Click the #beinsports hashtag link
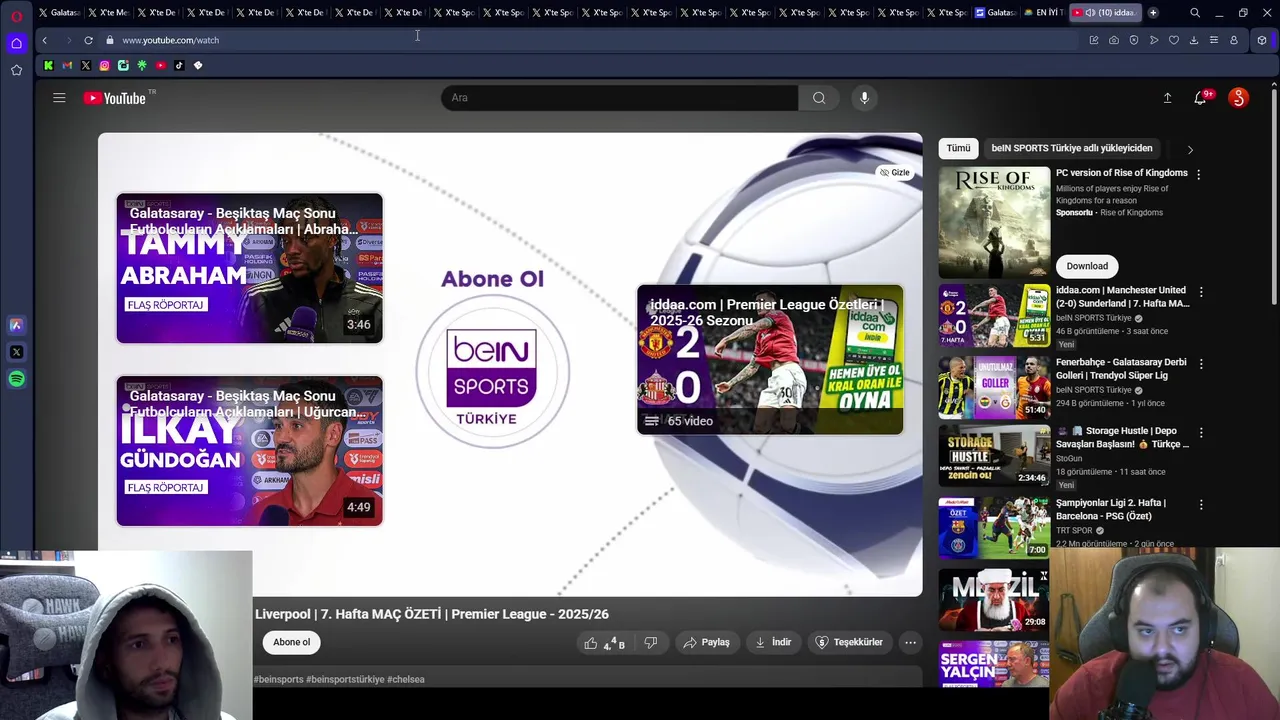Viewport: 1280px width, 720px height. [278, 679]
